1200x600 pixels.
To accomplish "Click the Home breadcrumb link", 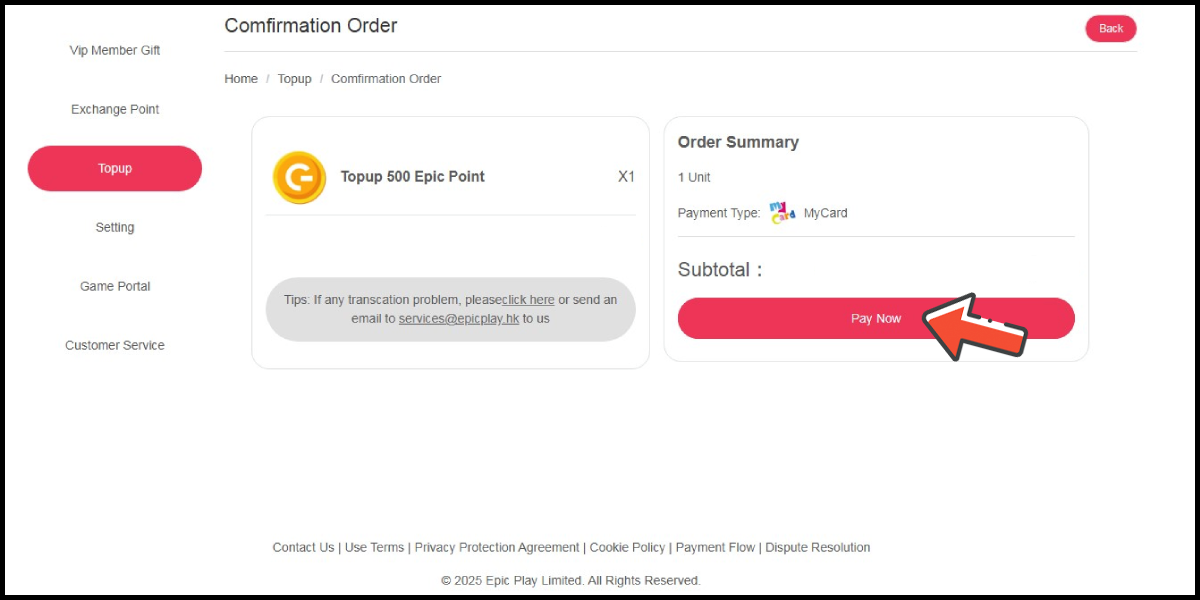I will (241, 79).
